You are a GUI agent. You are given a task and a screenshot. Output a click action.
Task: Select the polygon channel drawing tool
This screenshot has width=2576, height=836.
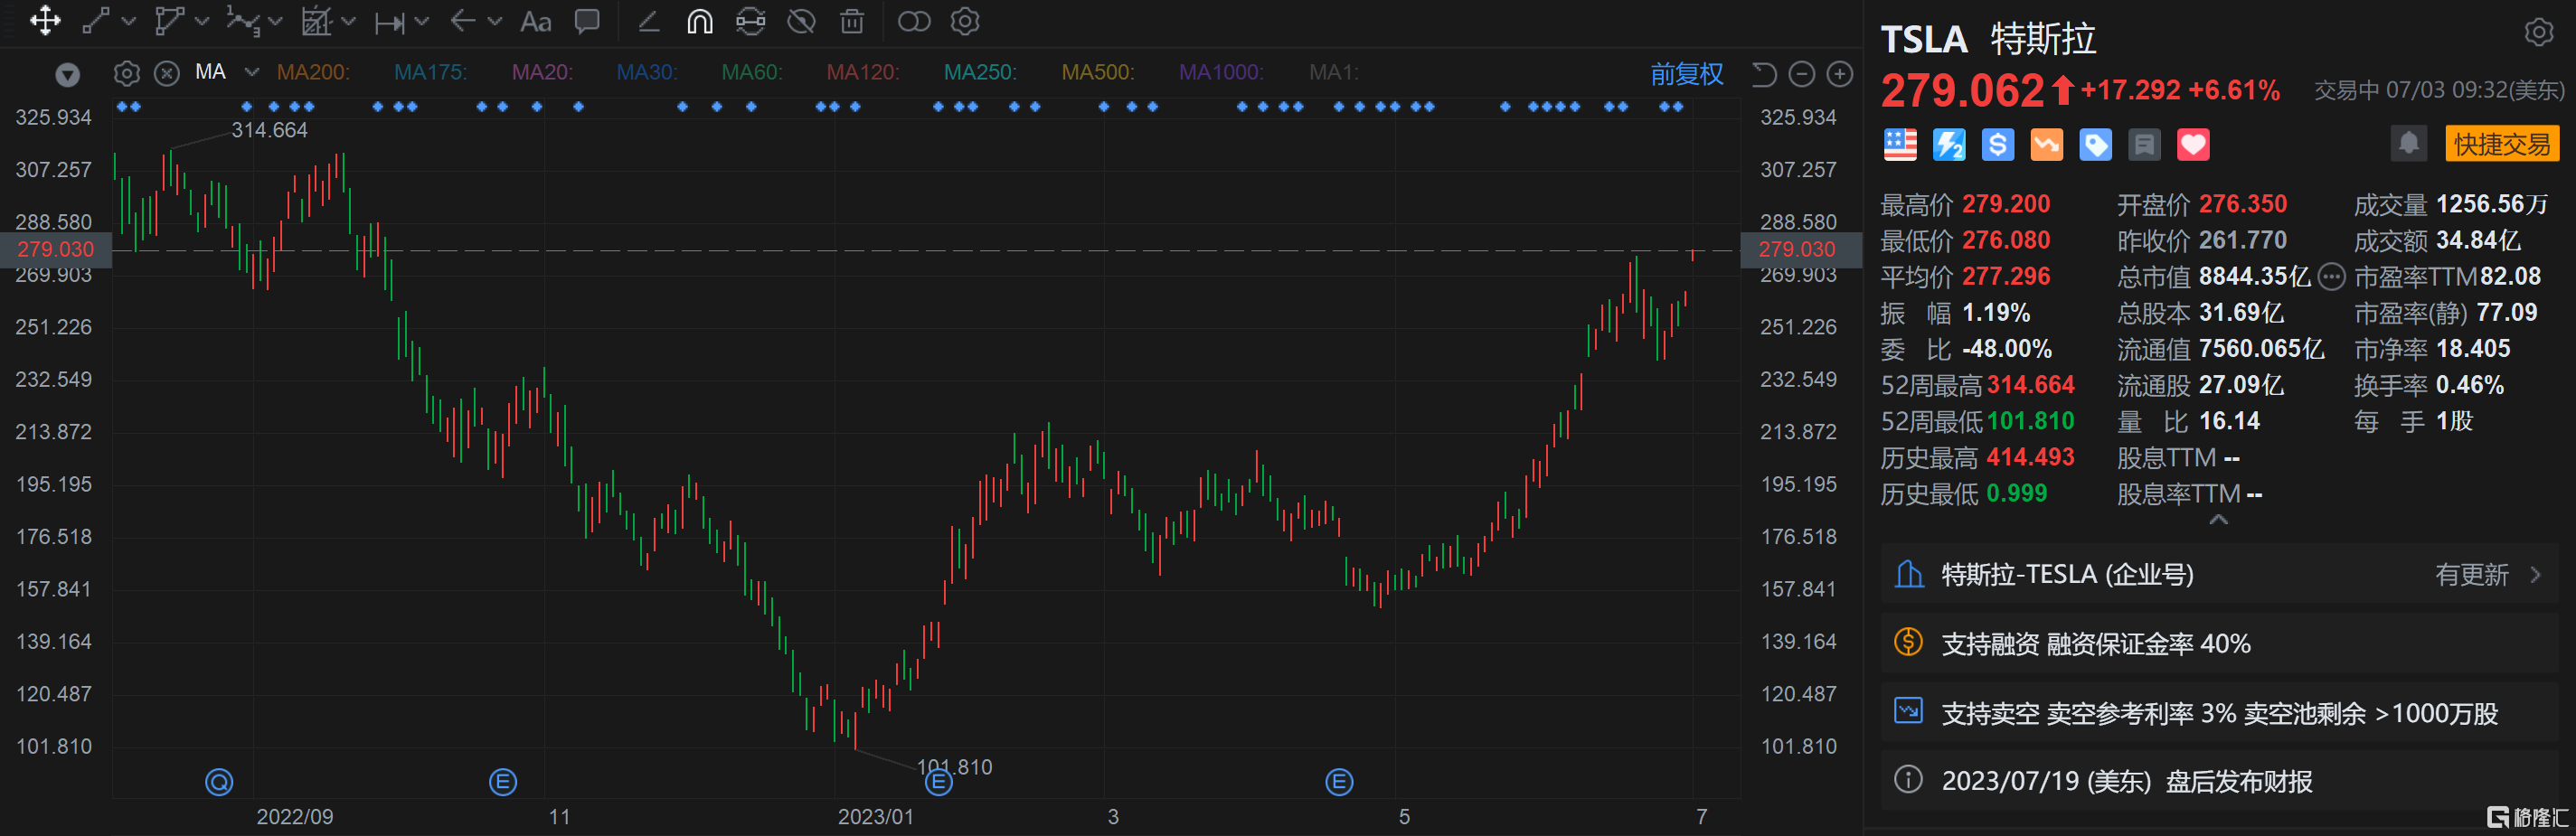click(x=169, y=20)
